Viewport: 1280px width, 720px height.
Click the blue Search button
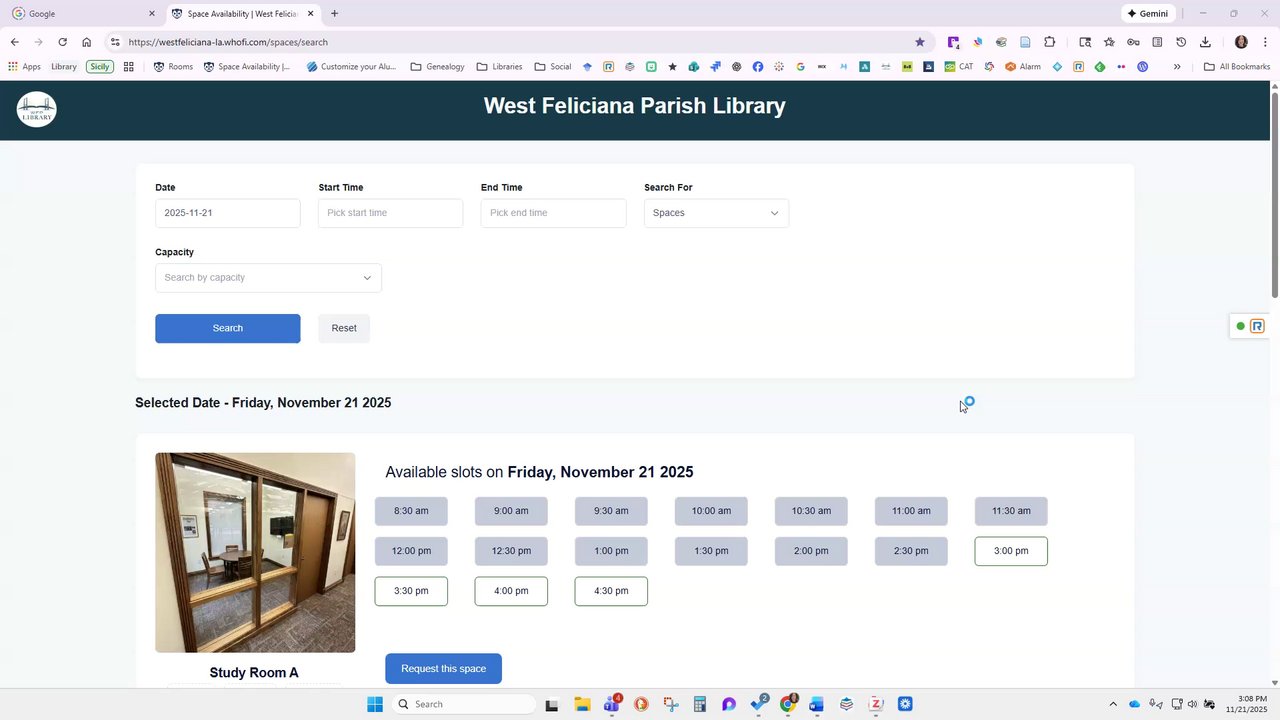tap(228, 328)
